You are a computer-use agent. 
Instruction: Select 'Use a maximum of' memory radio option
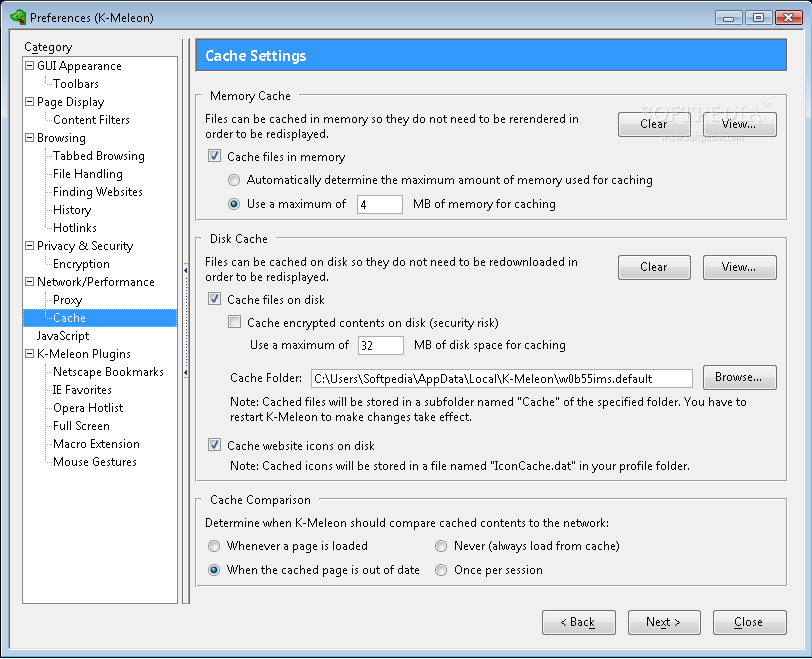234,204
